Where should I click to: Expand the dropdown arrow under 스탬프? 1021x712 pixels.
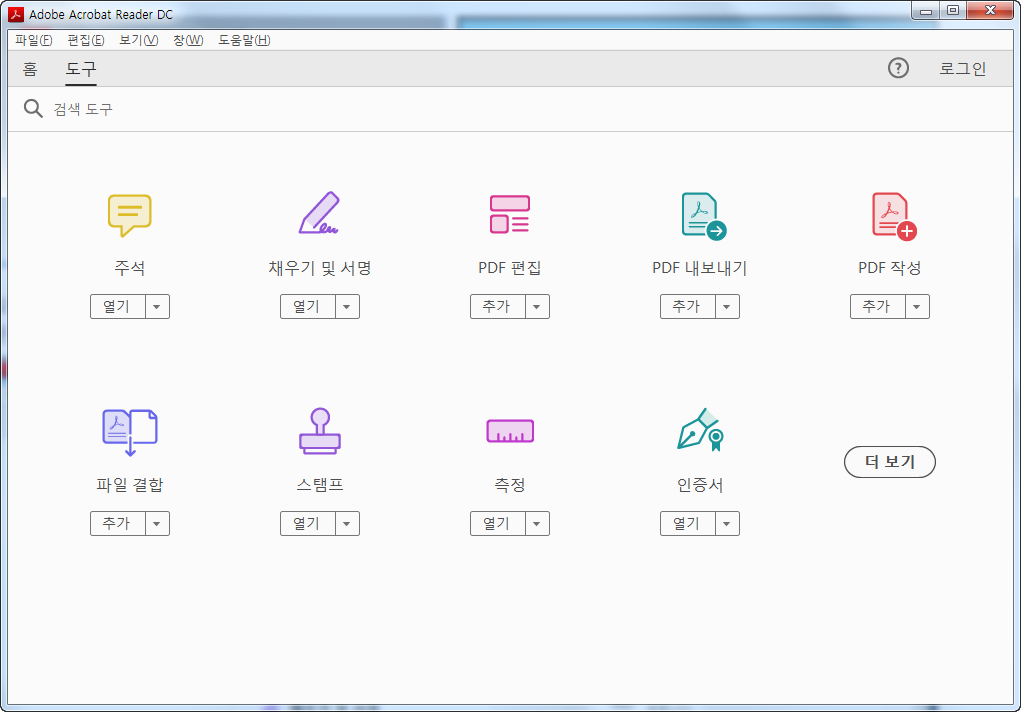pos(347,524)
